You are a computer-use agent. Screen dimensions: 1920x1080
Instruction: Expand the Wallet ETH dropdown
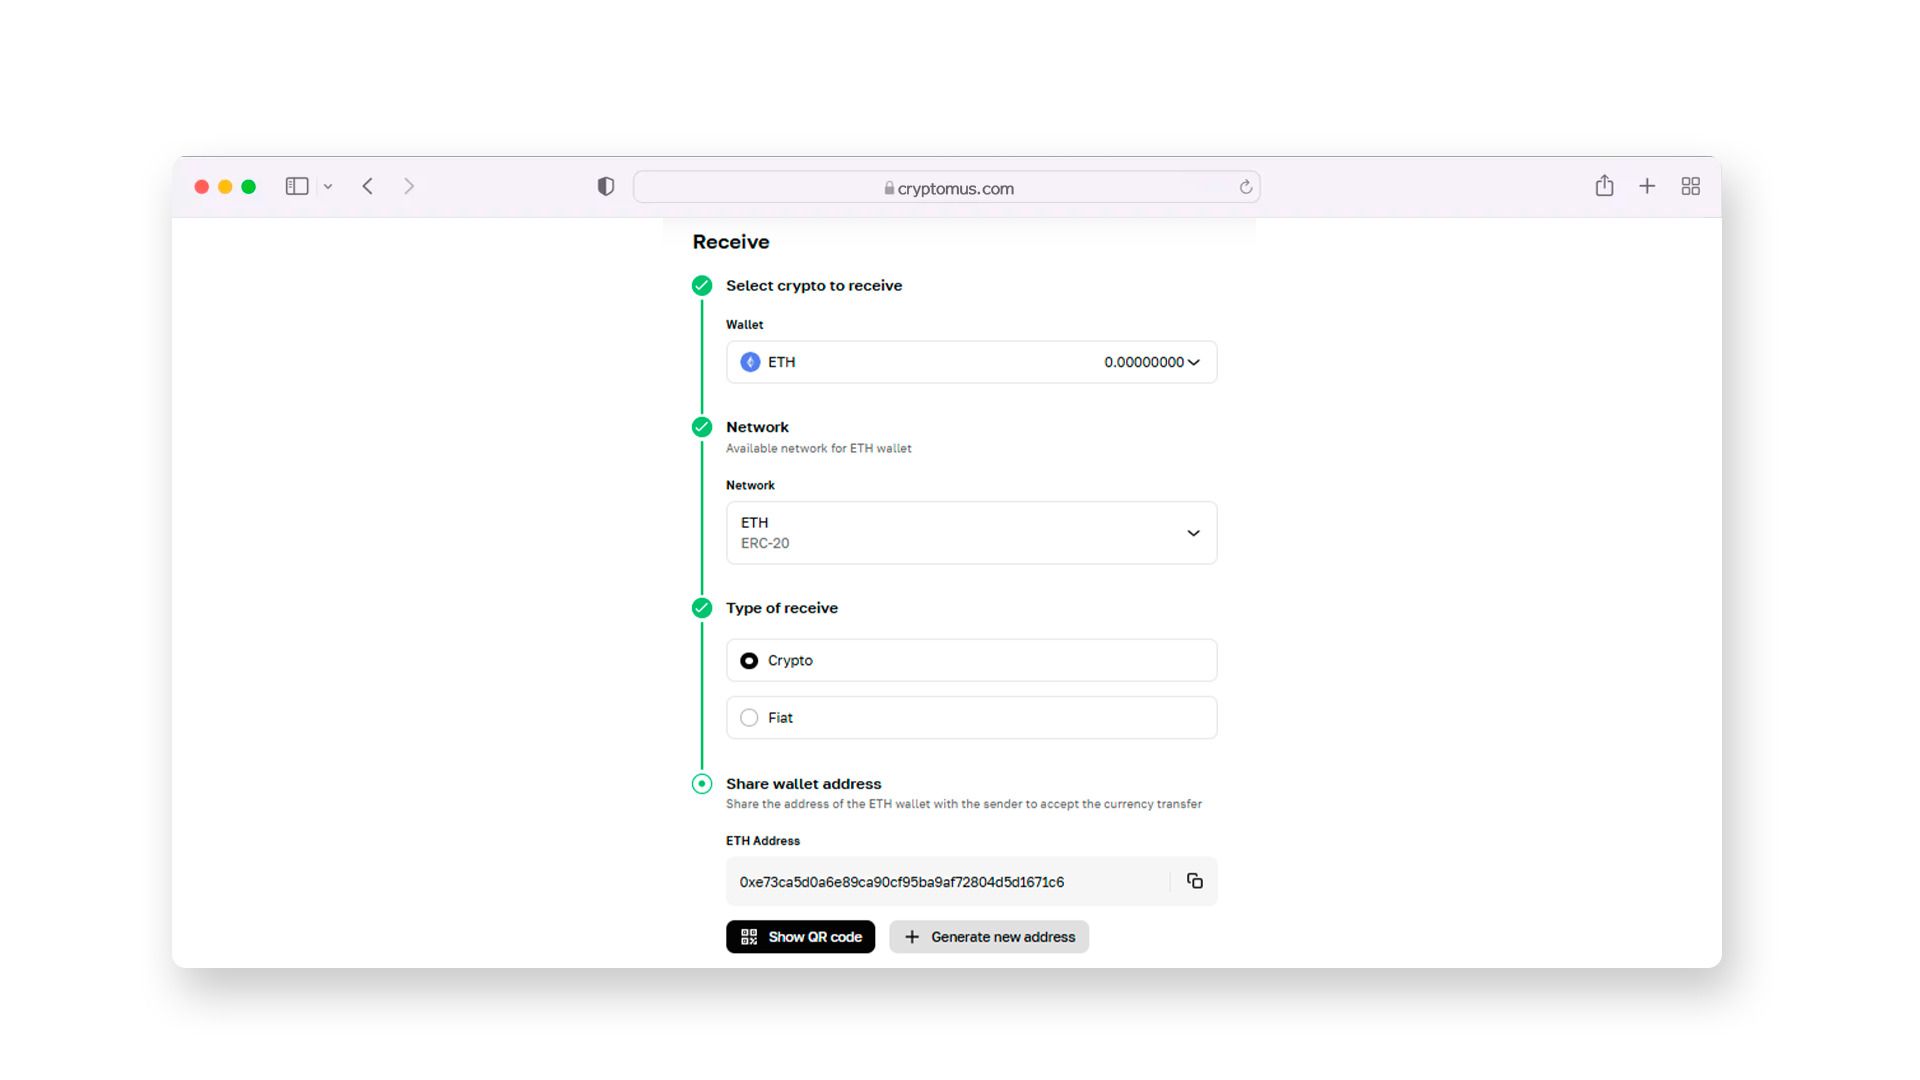[1193, 362]
